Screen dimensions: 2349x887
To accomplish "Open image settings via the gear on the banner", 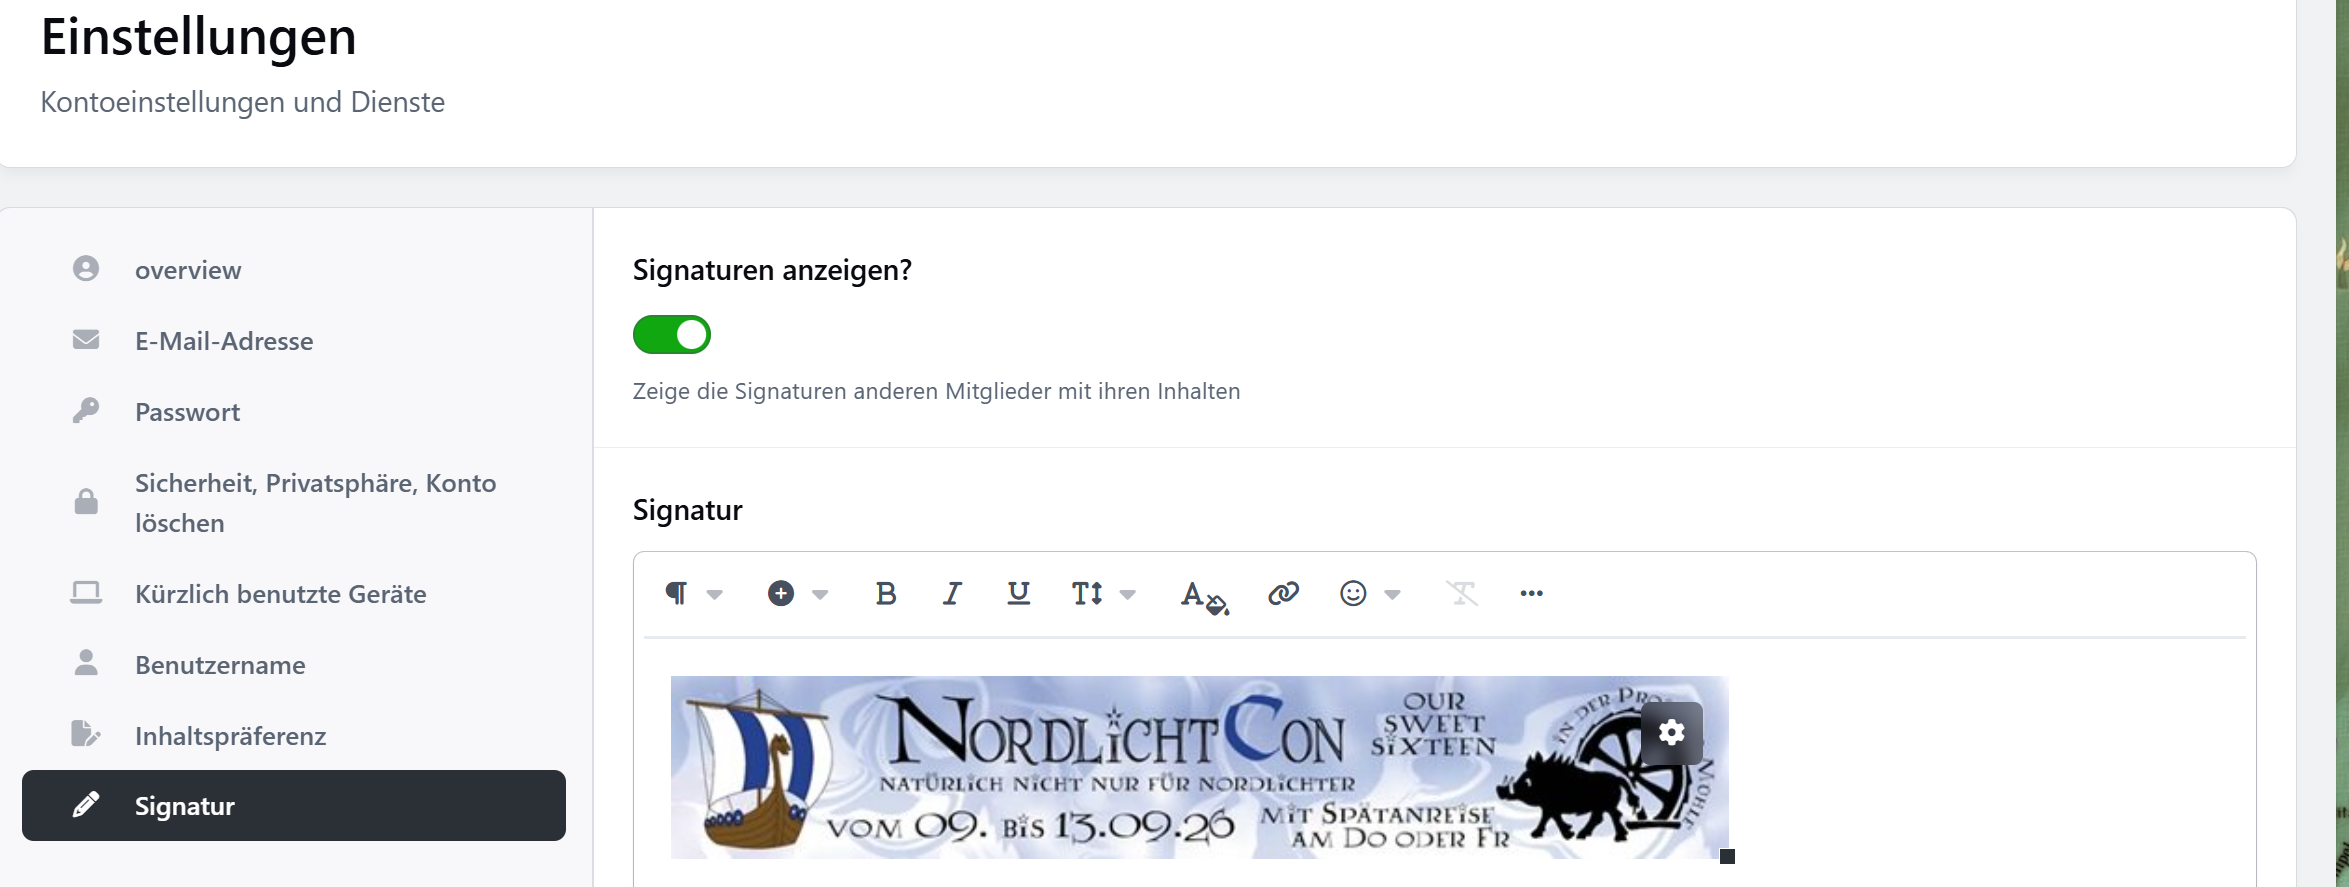I will [1671, 733].
